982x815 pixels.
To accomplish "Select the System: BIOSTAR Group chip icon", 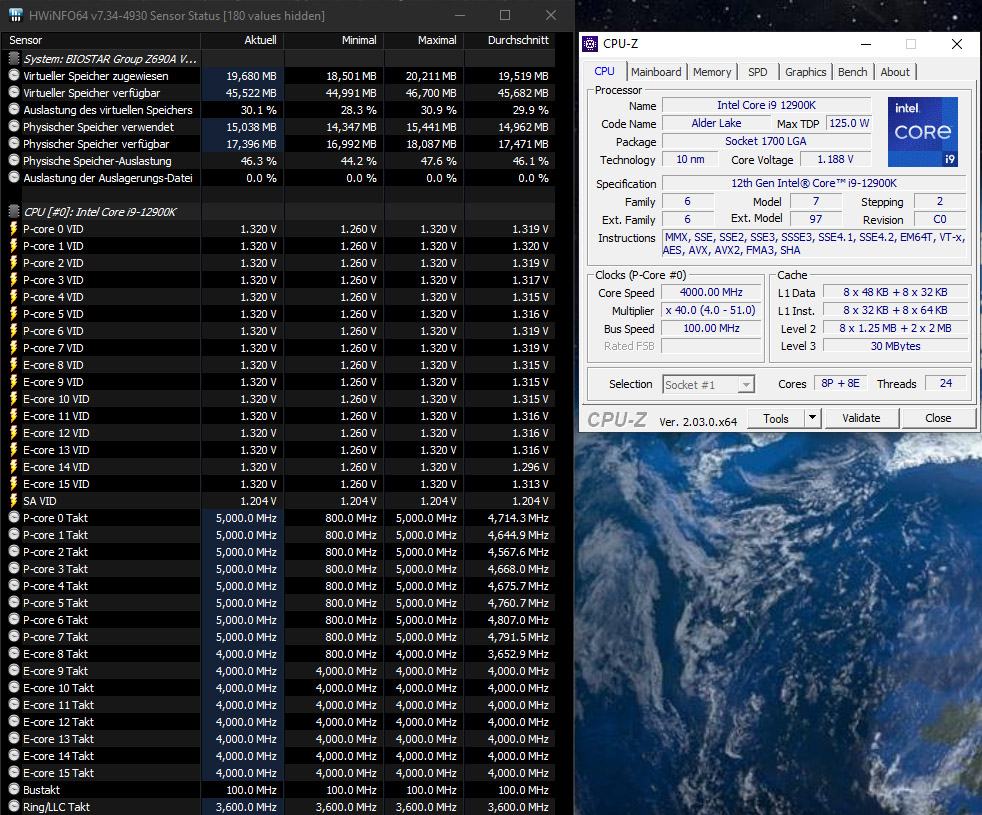I will (x=14, y=59).
